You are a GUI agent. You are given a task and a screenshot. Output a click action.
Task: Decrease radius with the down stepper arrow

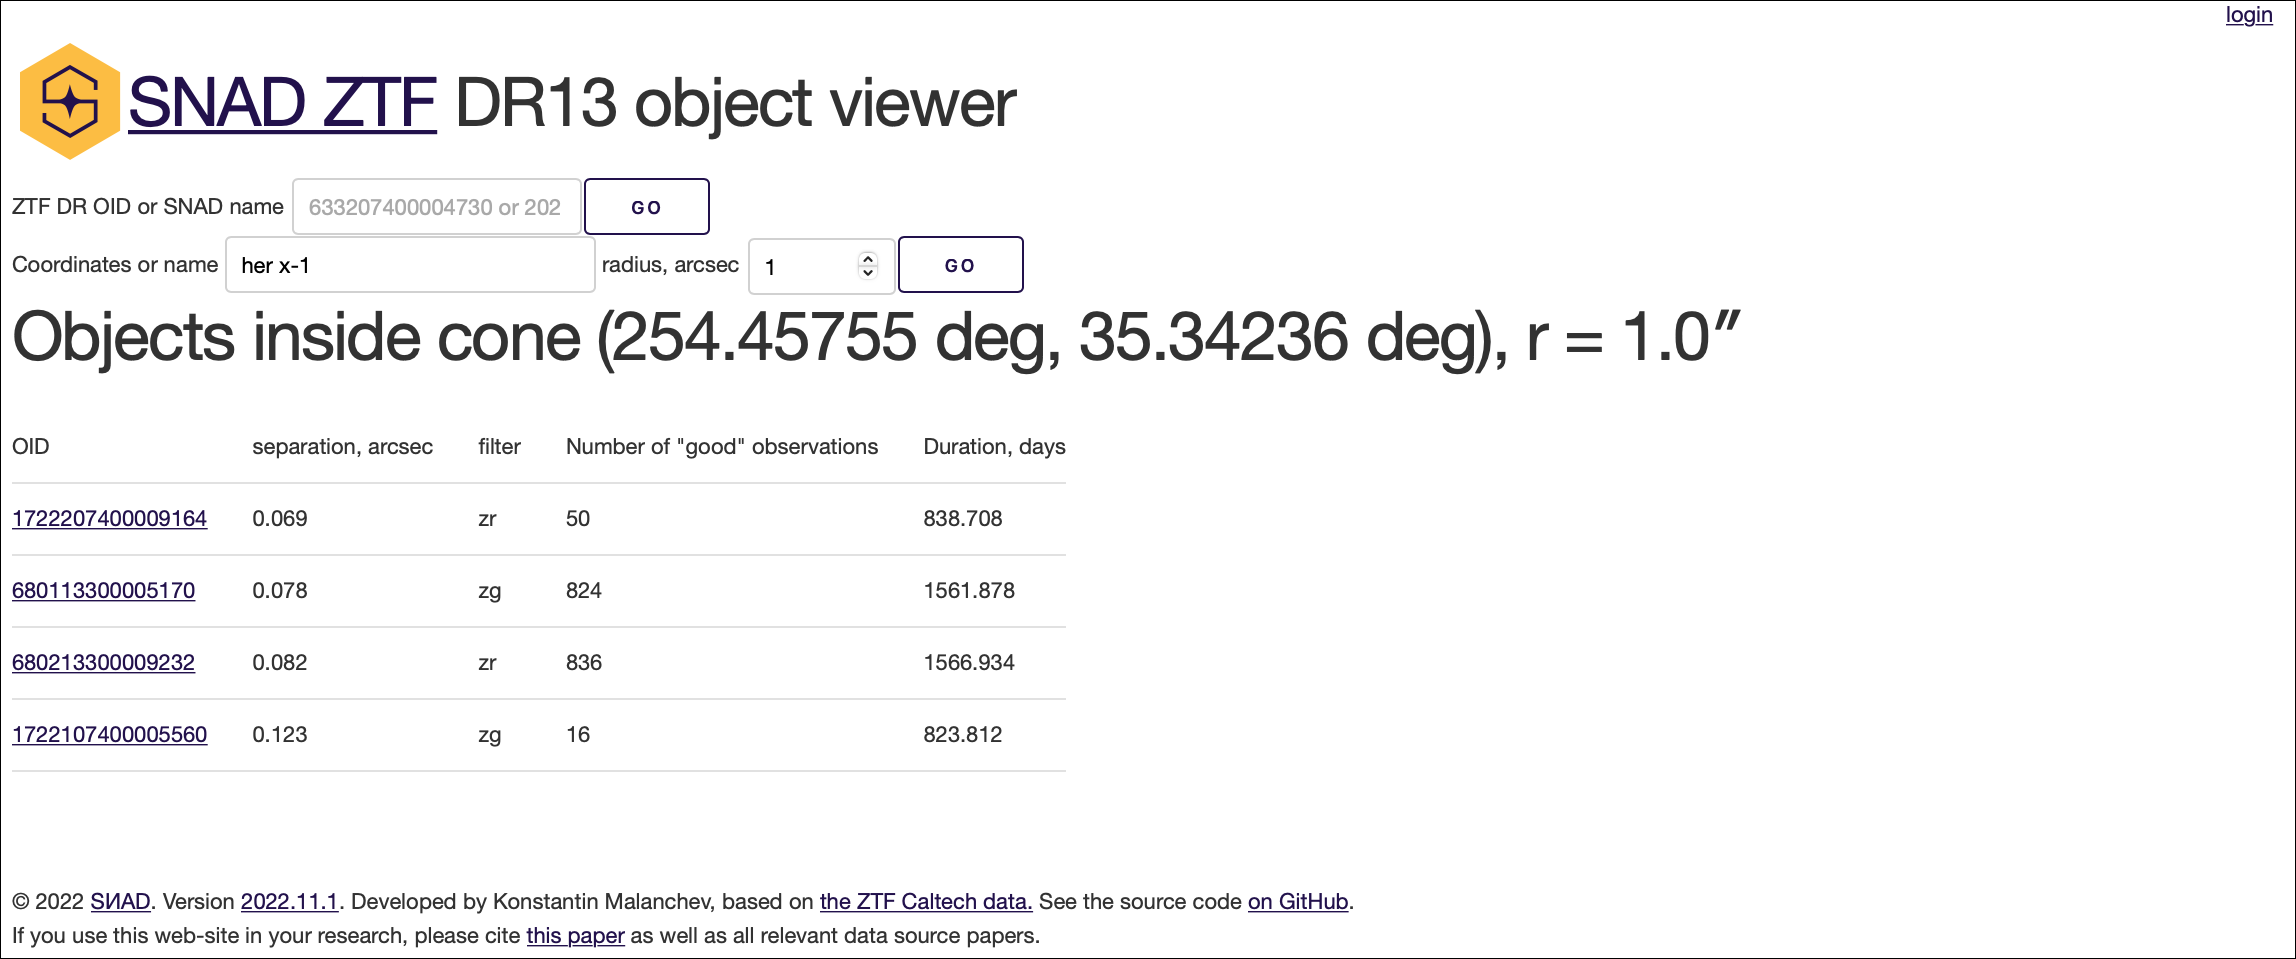868,273
